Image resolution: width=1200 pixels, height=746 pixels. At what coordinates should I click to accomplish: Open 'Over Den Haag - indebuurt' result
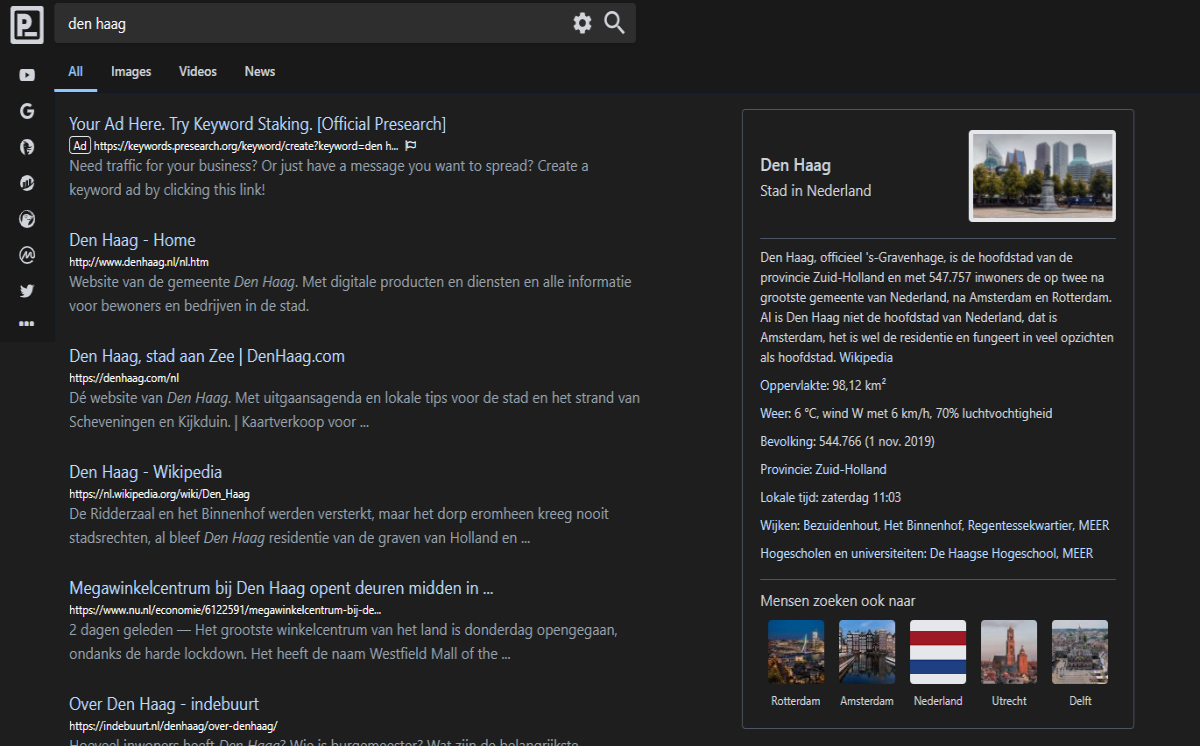click(x=164, y=704)
